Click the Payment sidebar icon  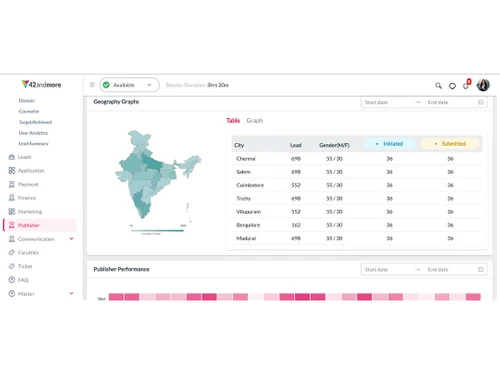coord(12,184)
